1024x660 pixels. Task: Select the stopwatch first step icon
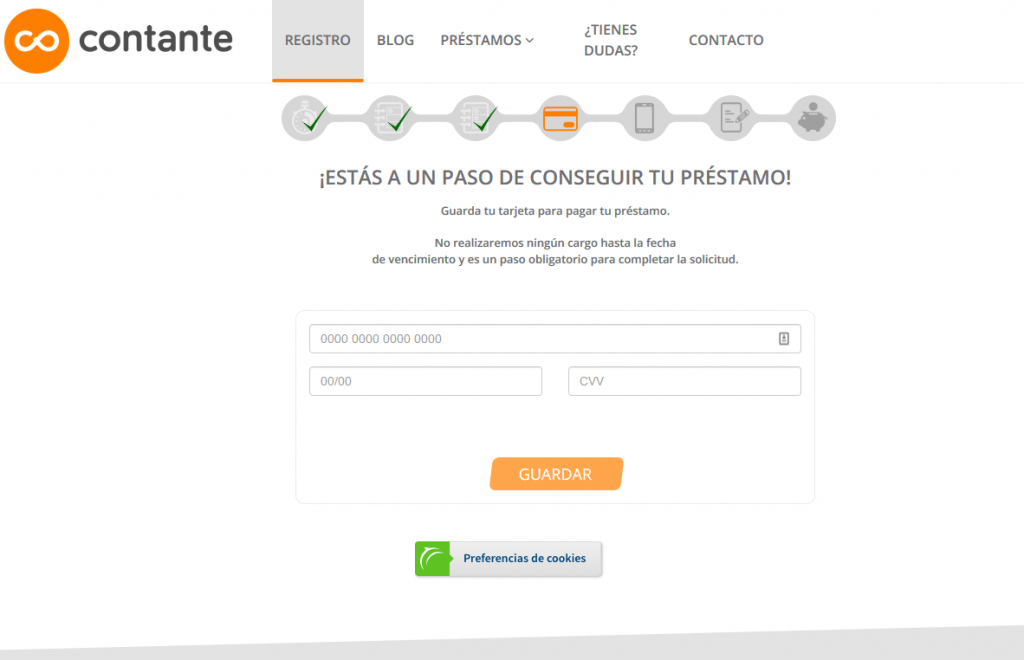coord(305,118)
